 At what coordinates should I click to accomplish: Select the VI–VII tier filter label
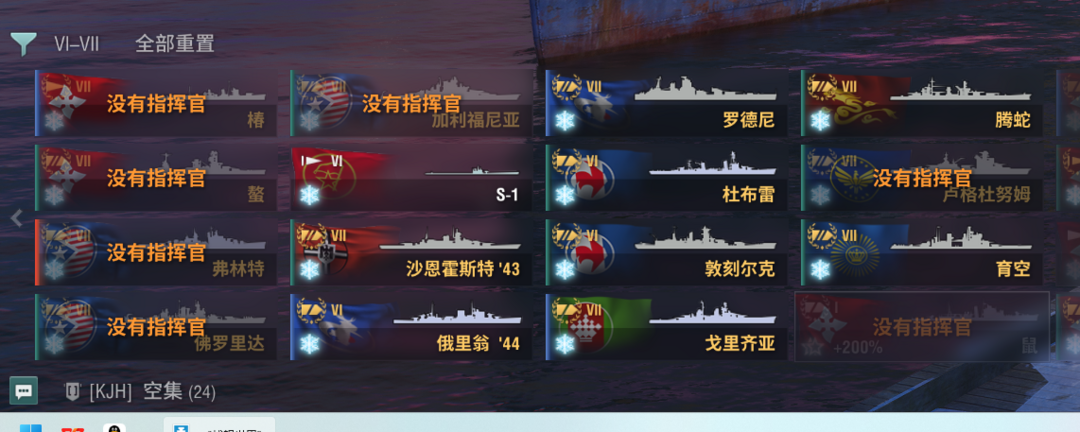(x=76, y=44)
